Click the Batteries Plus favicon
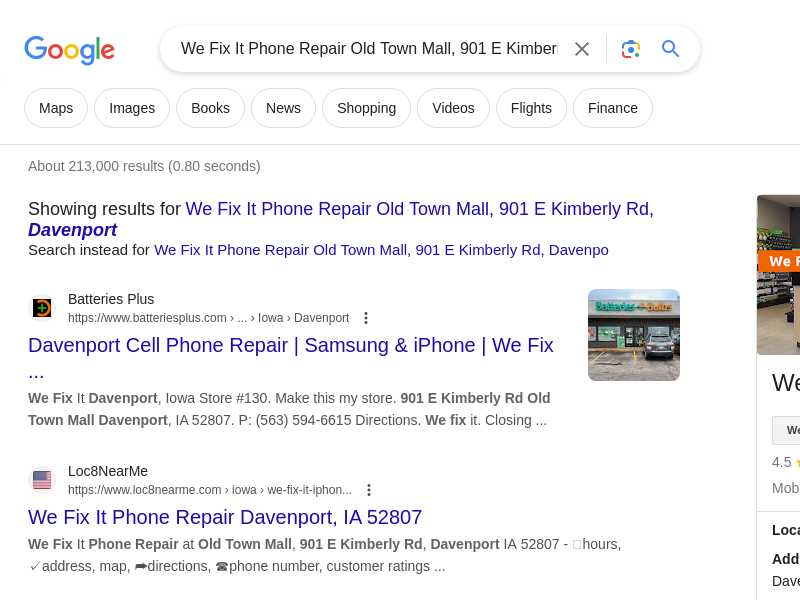Viewport: 800px width, 600px height. point(42,308)
